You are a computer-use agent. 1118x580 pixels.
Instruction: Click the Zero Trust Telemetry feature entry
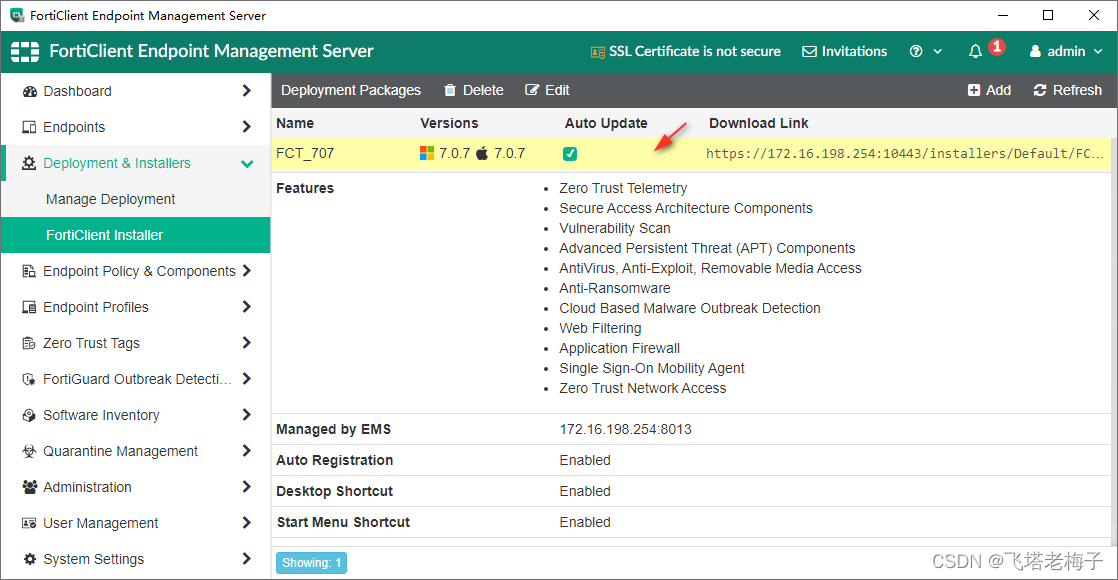pos(623,188)
